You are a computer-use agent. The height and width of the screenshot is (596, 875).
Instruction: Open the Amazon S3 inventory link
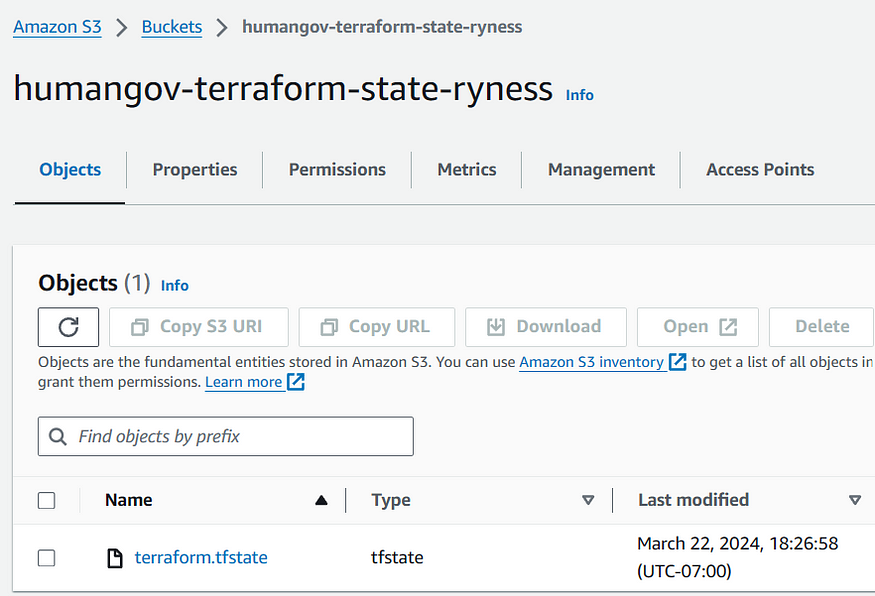click(x=592, y=362)
